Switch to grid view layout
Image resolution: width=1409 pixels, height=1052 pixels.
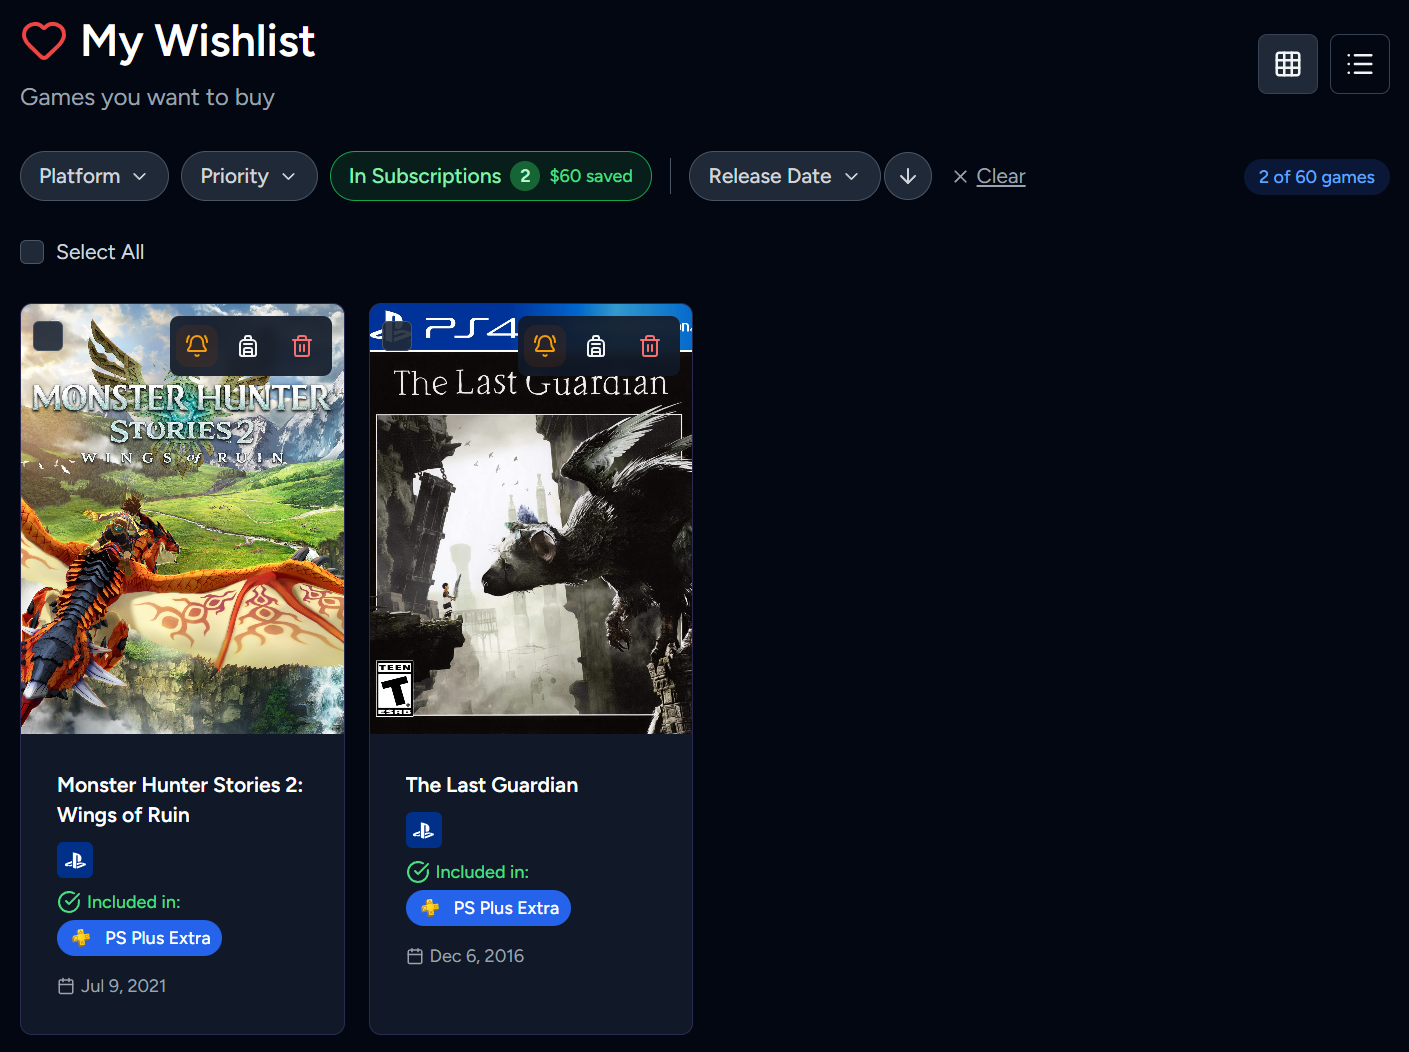1287,64
